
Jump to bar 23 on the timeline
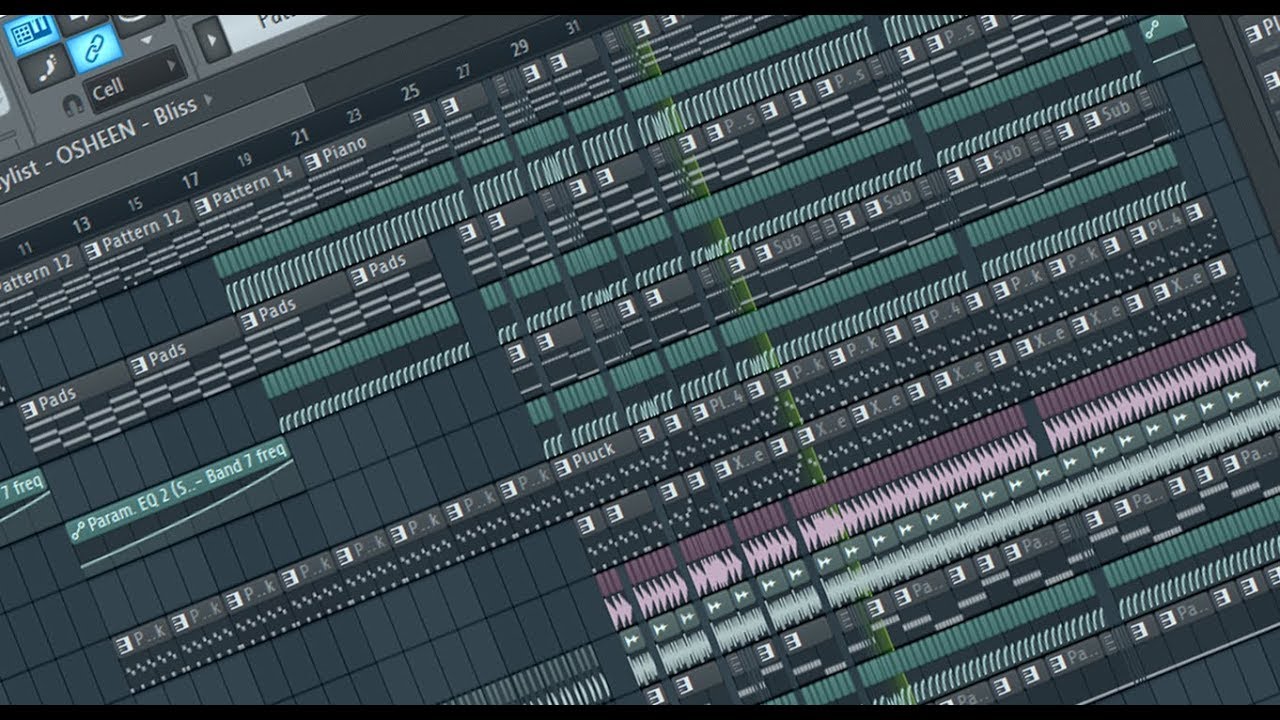click(355, 115)
